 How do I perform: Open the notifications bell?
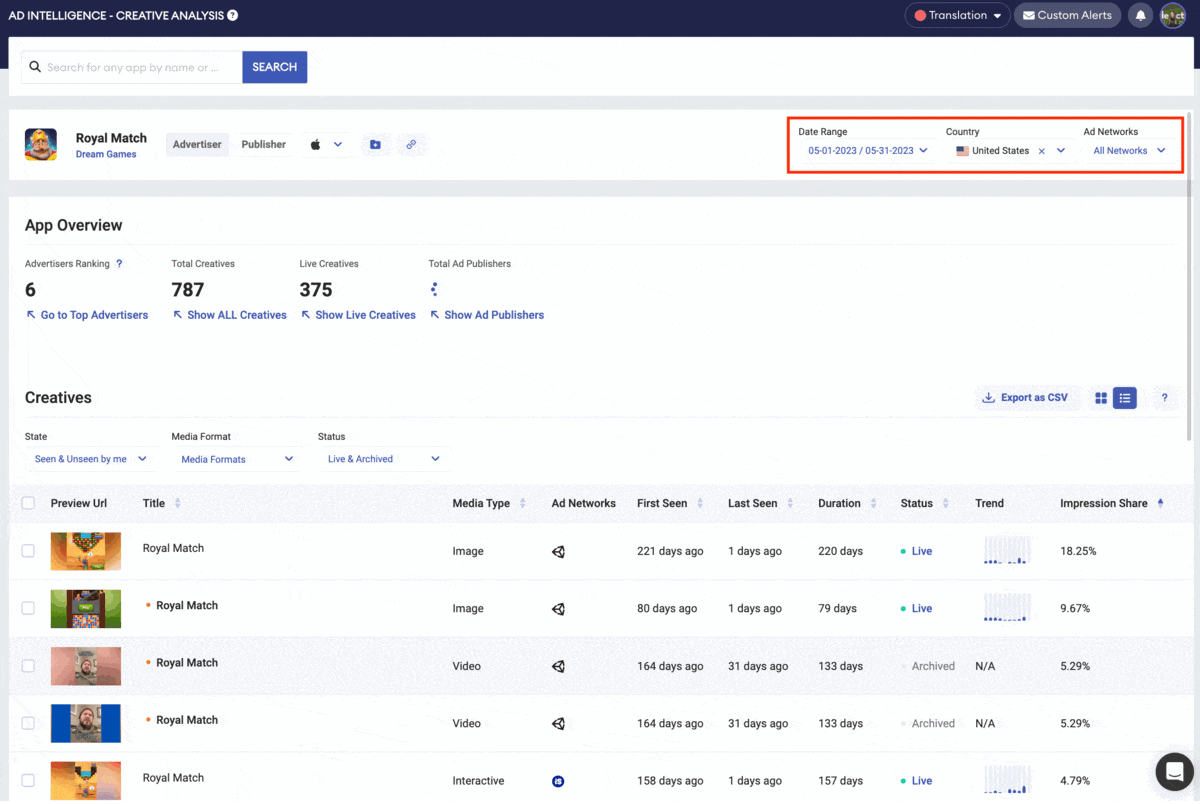coord(1140,16)
